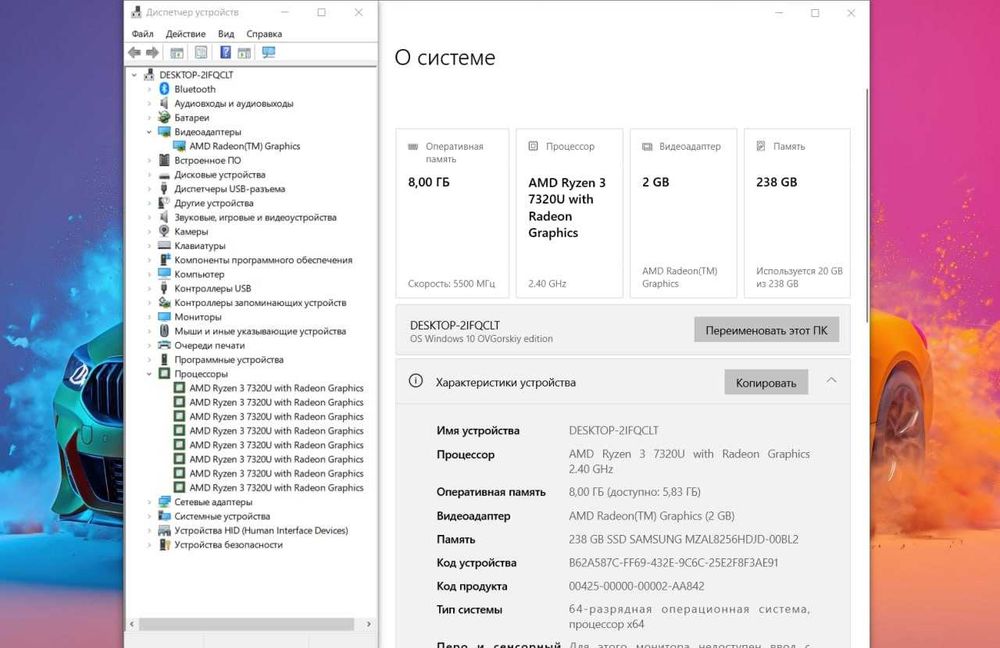Viewport: 1000px width, 648px height.
Task: Click the icon in the Видеоадаптер card
Action: click(647, 146)
